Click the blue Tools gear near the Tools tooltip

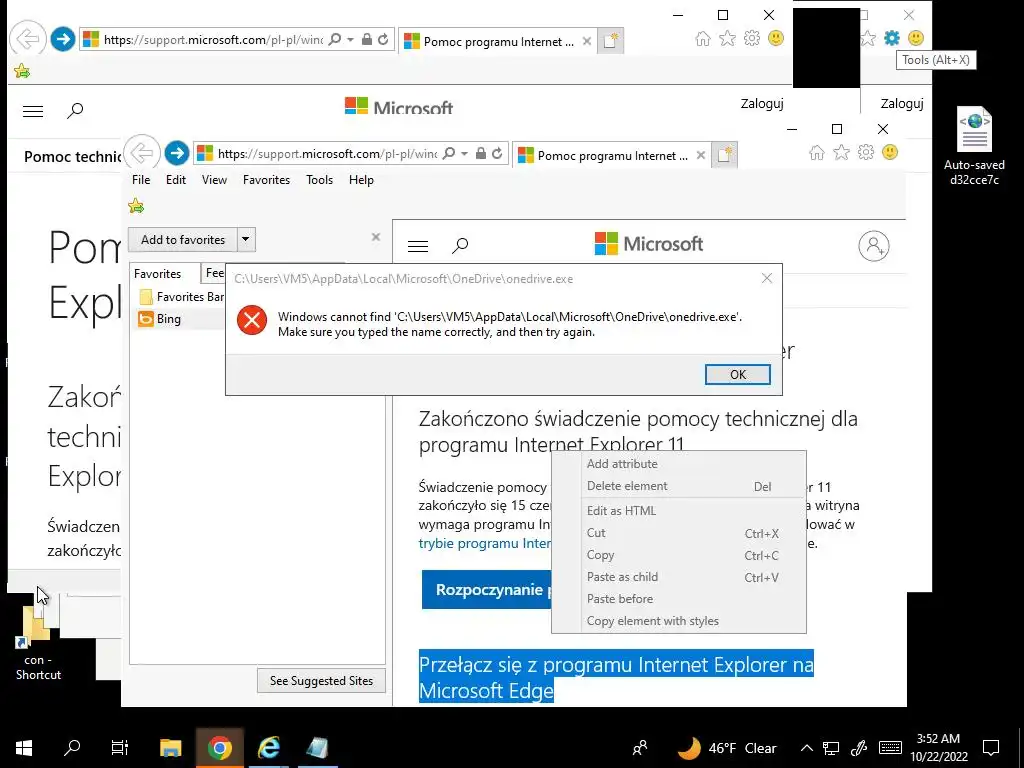point(891,38)
